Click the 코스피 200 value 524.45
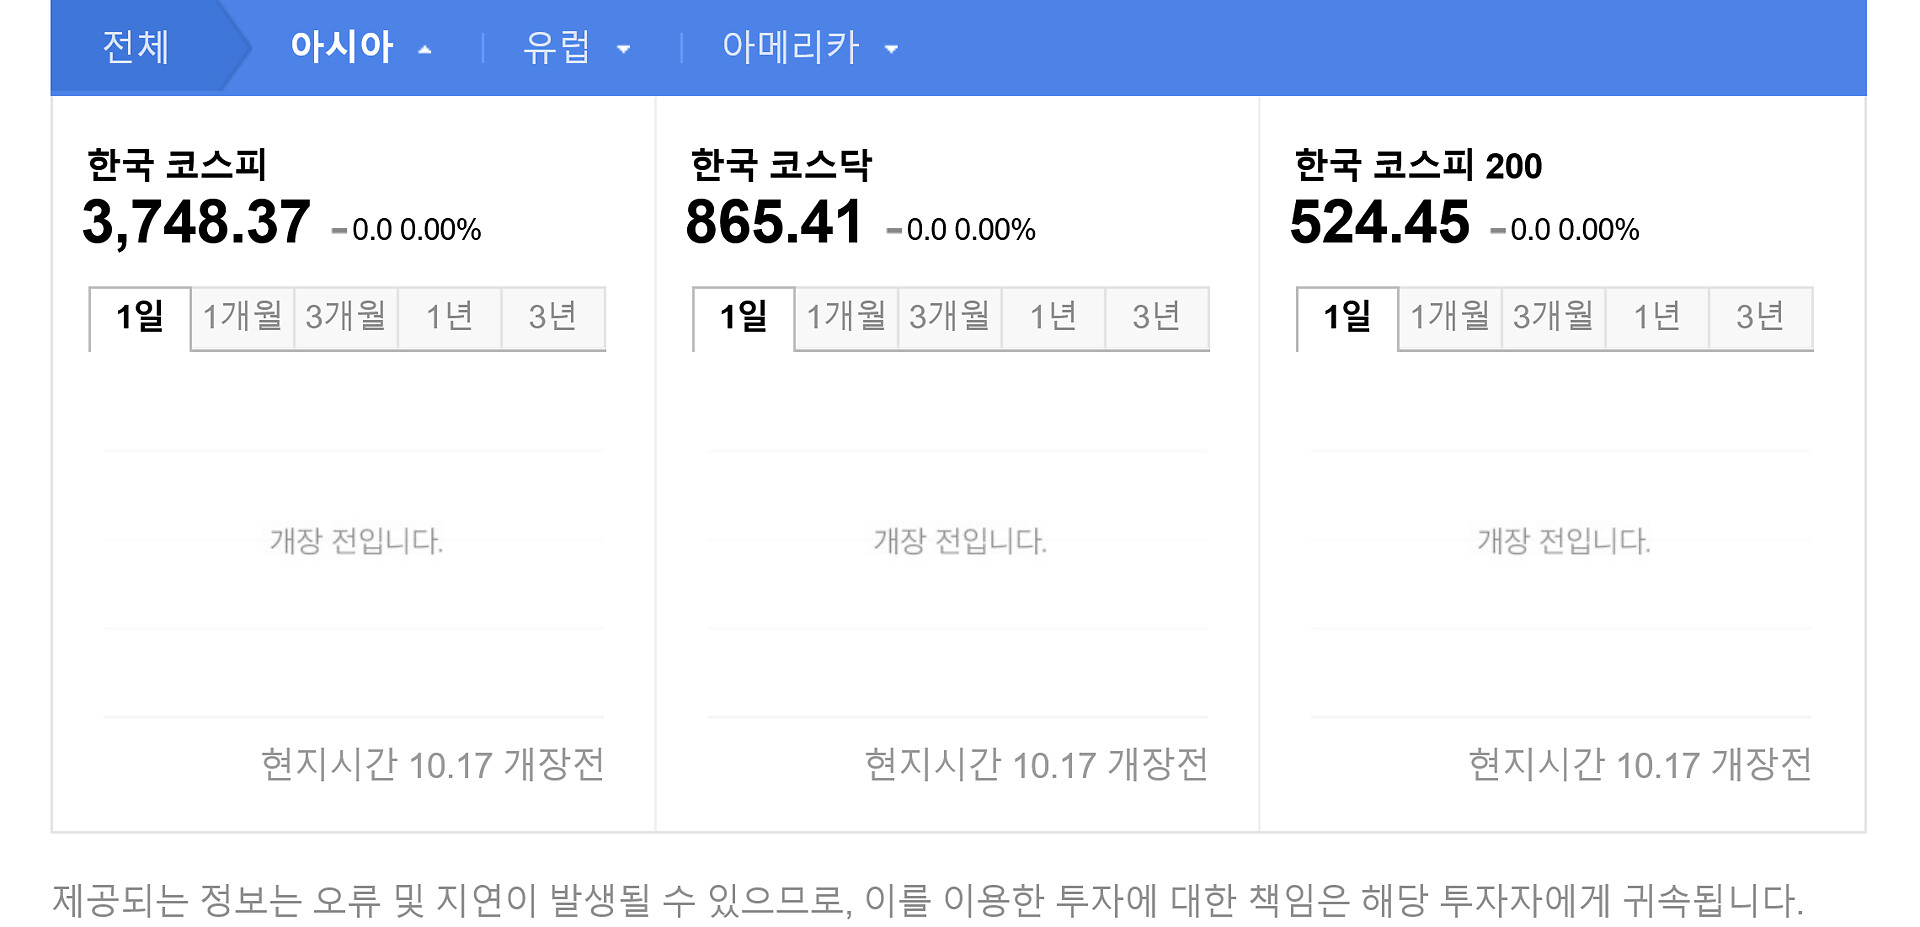1920x927 pixels. point(1380,222)
